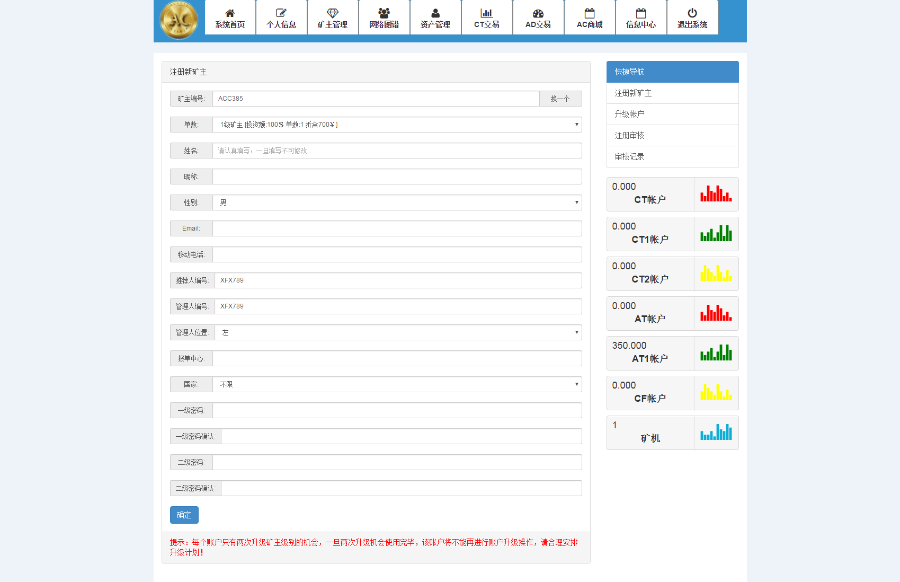This screenshot has width=900, height=582.
Task: Open the 信息中心 calendar icon tab
Action: (x=641, y=18)
